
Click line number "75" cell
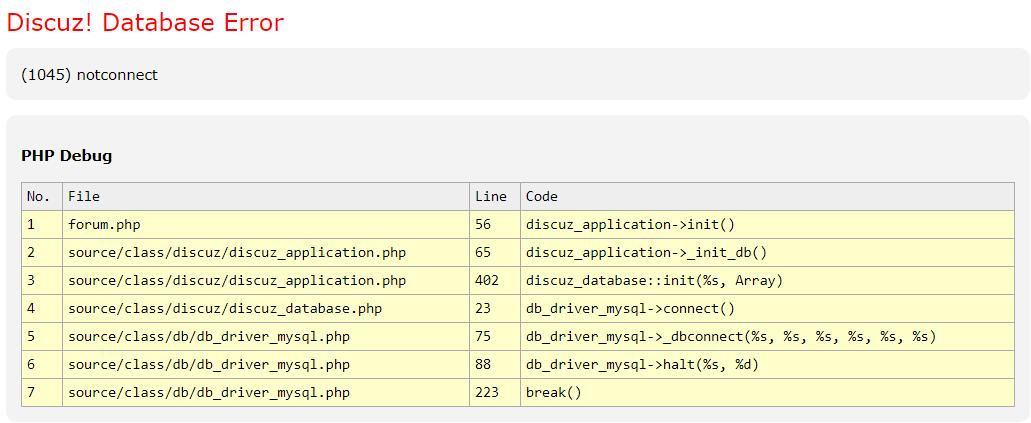click(x=494, y=337)
